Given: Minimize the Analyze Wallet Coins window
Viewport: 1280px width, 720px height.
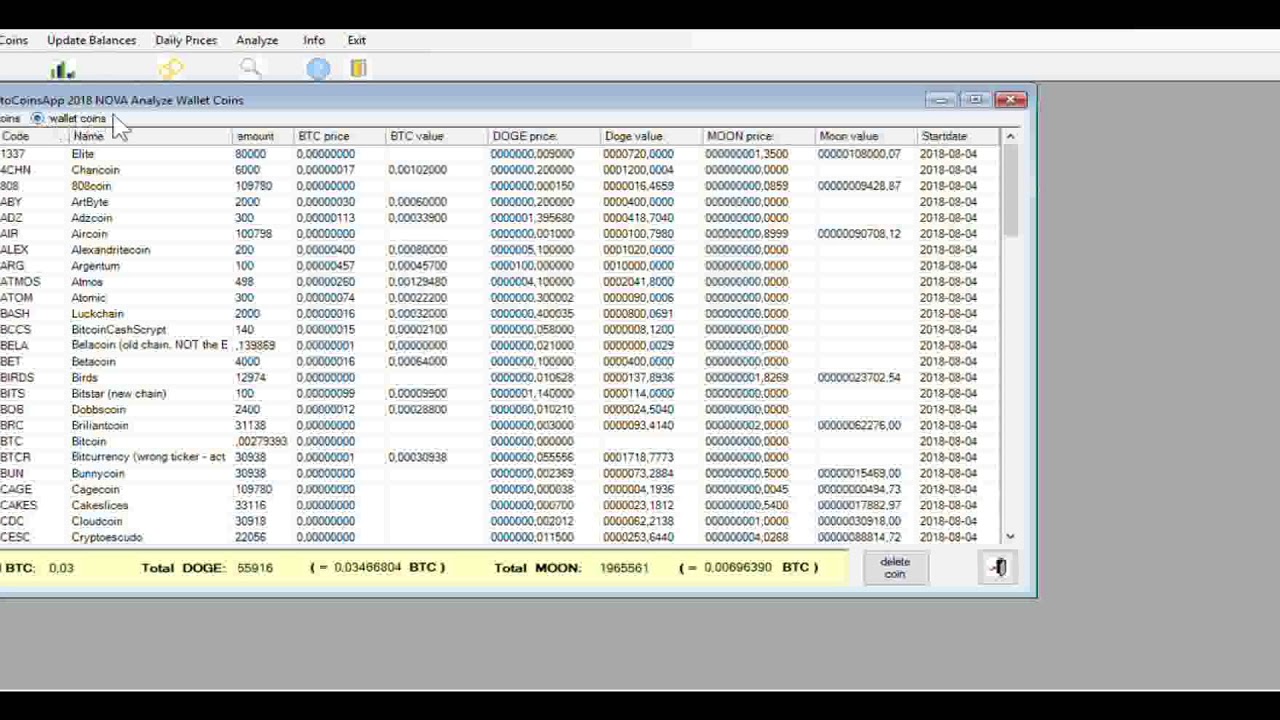Looking at the screenshot, I should 940,100.
